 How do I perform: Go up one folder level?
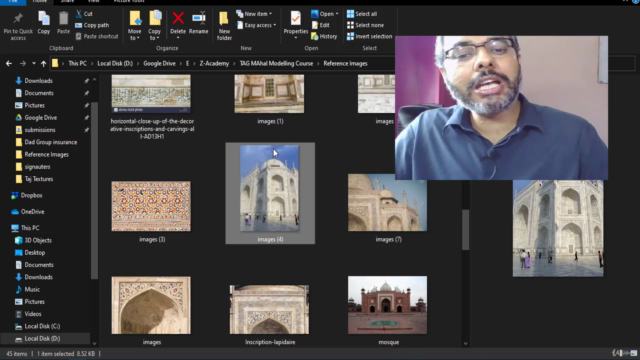point(43,64)
